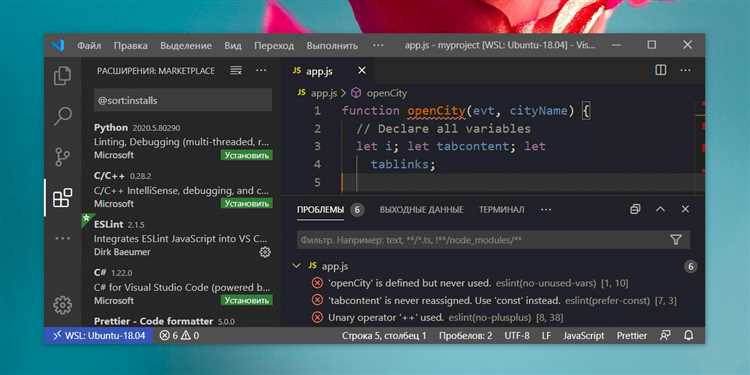Open ESLint extension manage gear
Viewport: 750px width, 375px height.
pos(265,252)
